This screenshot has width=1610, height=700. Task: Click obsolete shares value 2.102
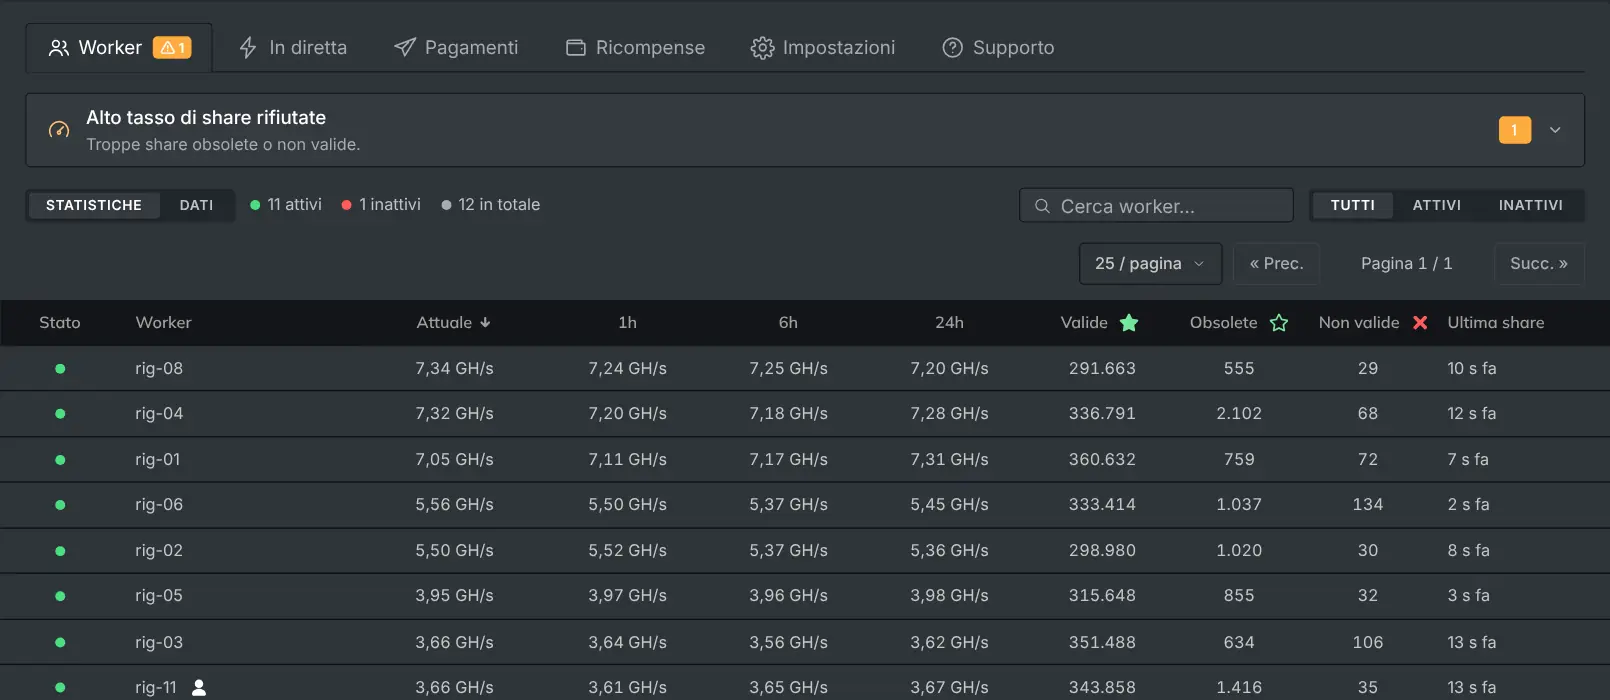tap(1239, 414)
